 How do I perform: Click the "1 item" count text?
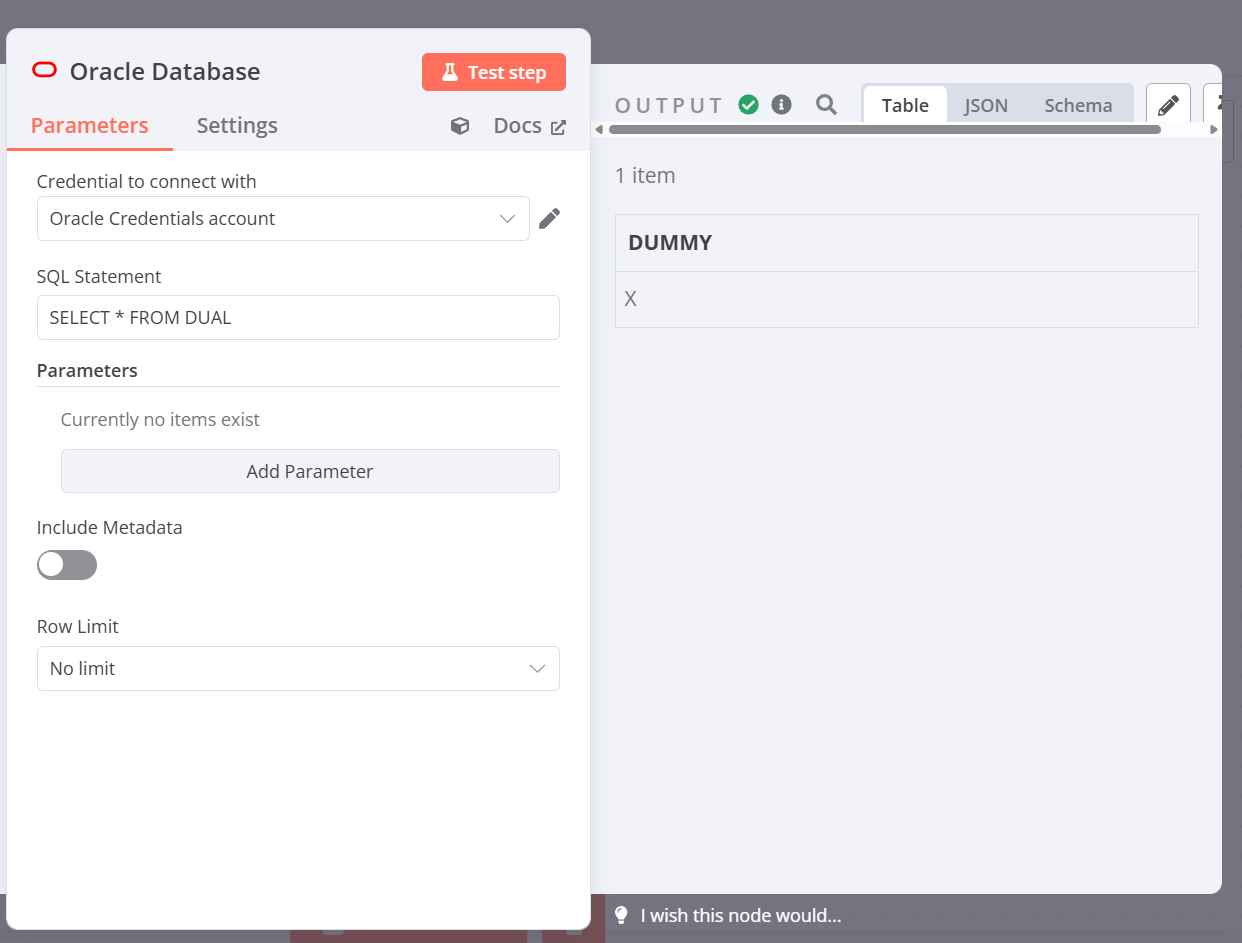(x=645, y=175)
